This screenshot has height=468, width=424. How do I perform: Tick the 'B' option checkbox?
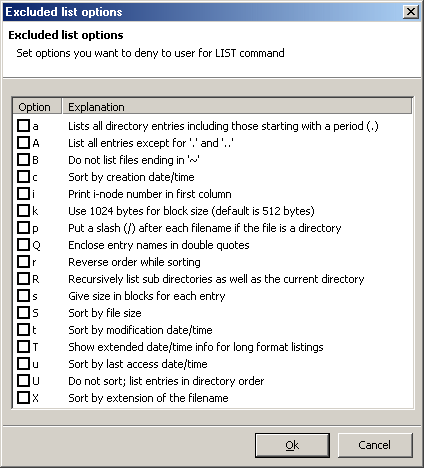[23, 160]
